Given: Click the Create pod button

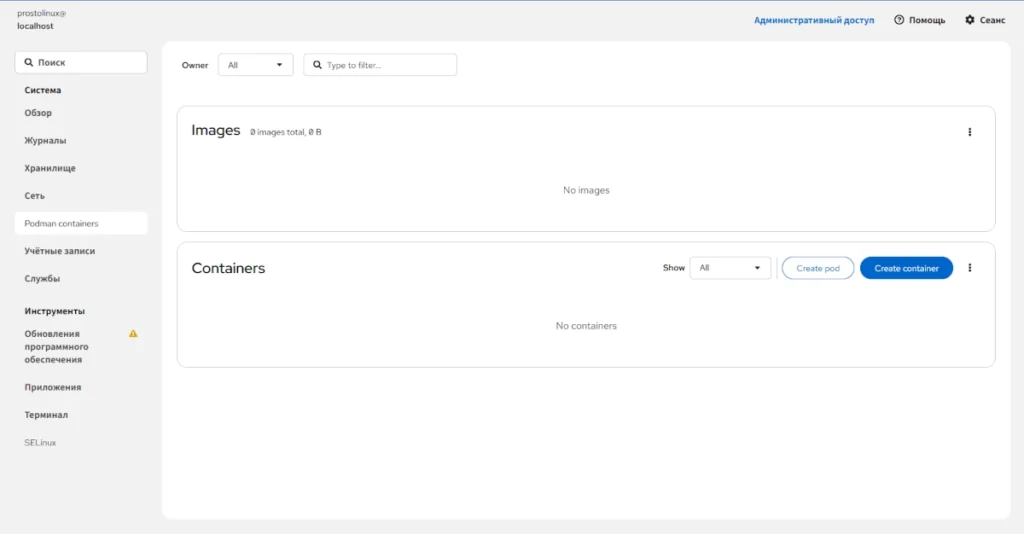Looking at the screenshot, I should (x=818, y=268).
